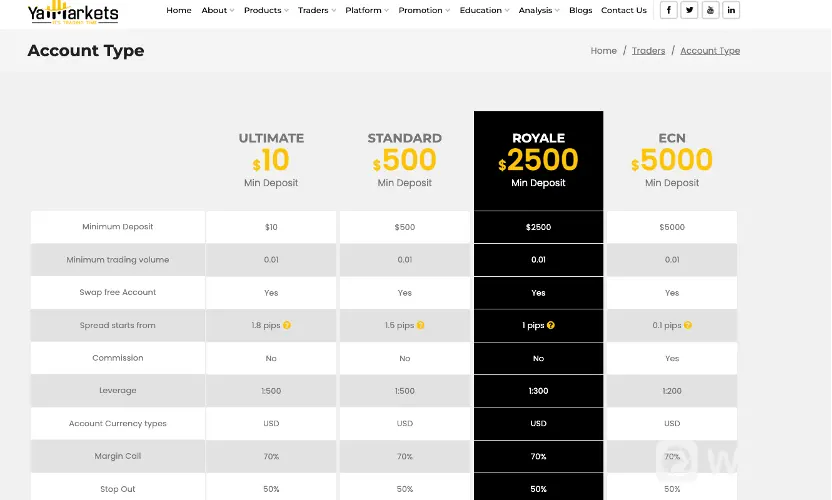
Task: Click Royale leverage 1:300 cell
Action: pos(539,391)
